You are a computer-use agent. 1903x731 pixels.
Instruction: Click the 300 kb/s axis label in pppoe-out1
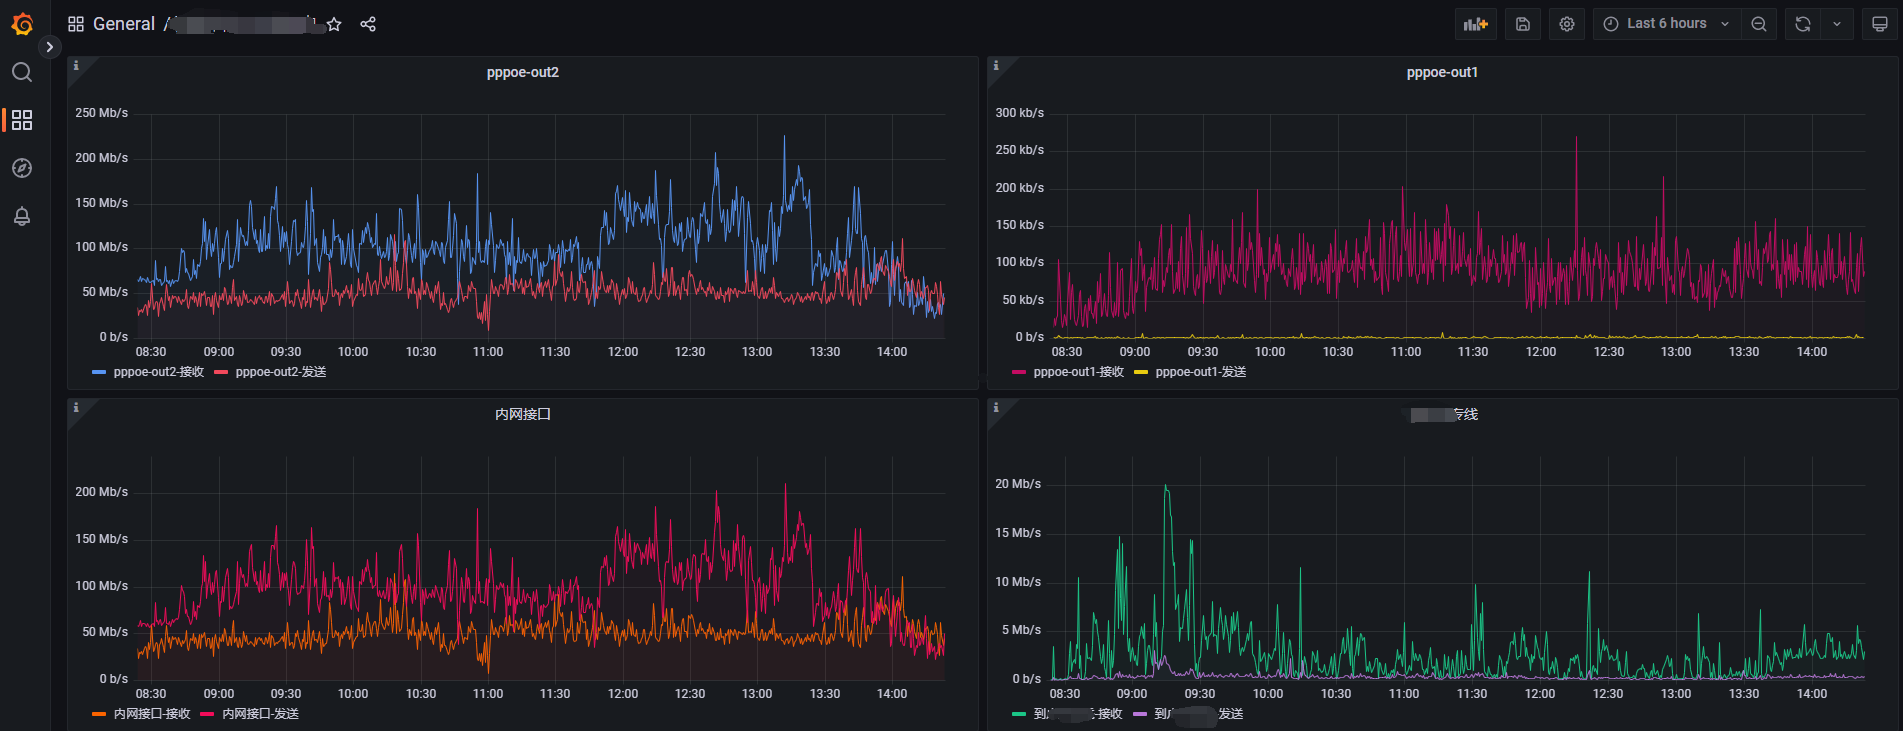click(x=1019, y=113)
